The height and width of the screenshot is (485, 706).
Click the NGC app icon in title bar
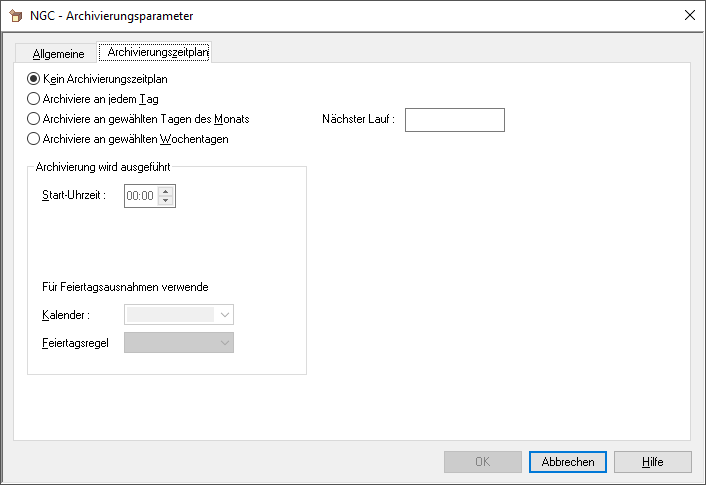(x=16, y=16)
